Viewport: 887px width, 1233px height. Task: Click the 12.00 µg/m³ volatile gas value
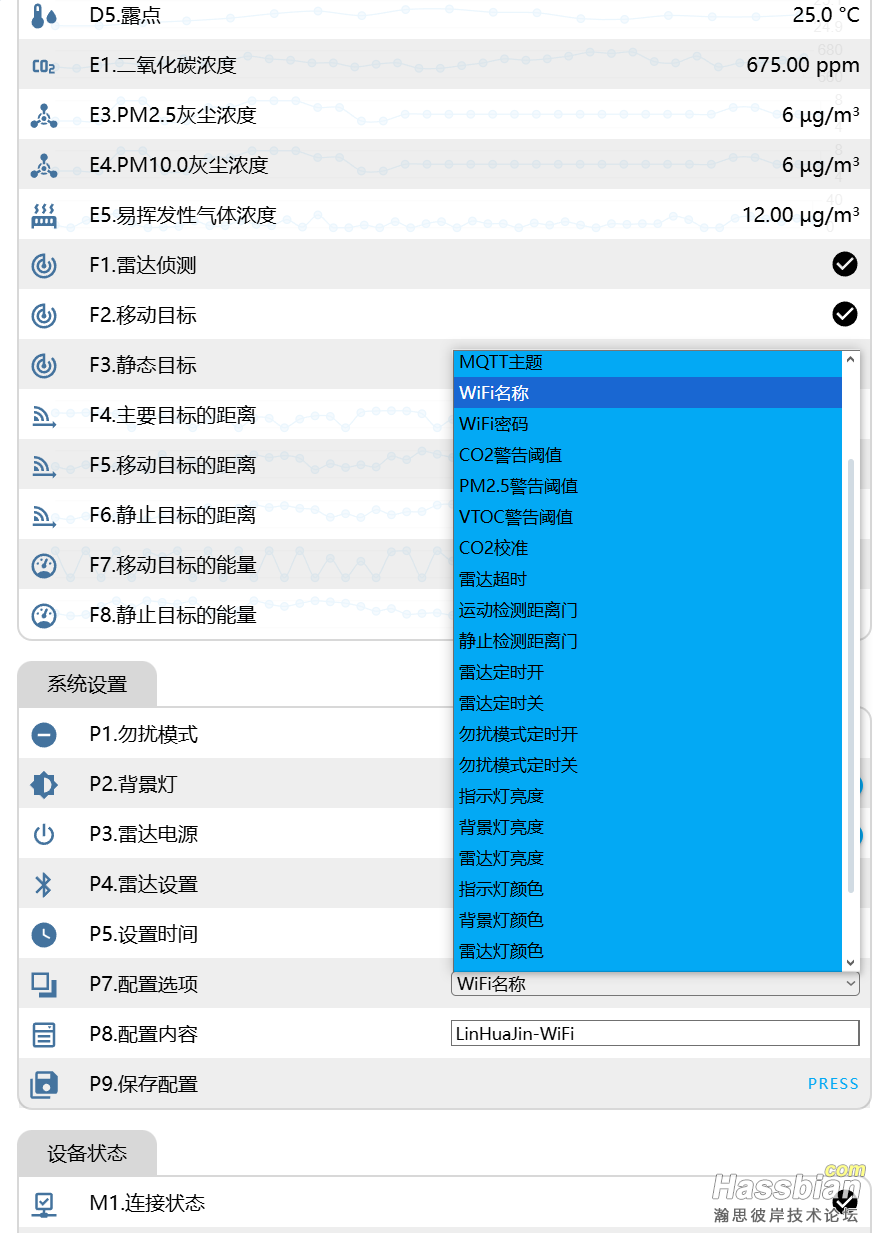click(x=801, y=215)
